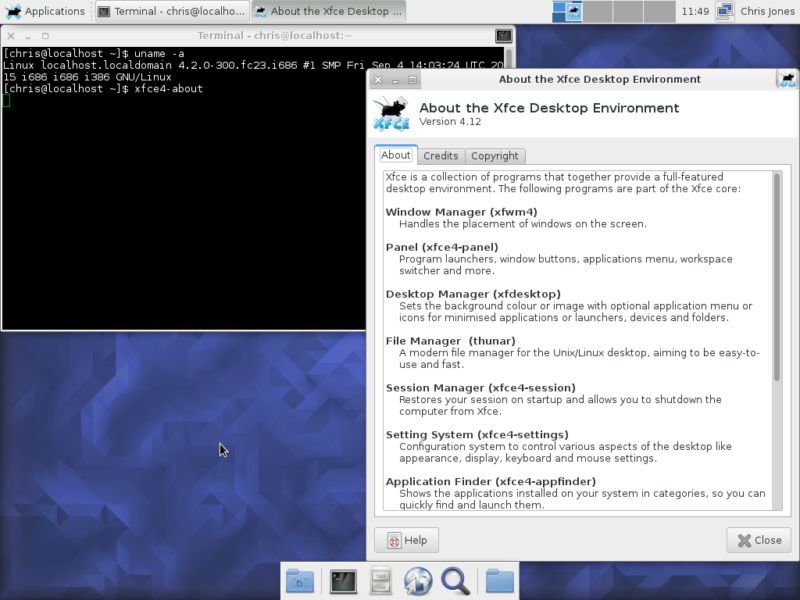Click the Terminal window scrollbar

click(x=508, y=59)
